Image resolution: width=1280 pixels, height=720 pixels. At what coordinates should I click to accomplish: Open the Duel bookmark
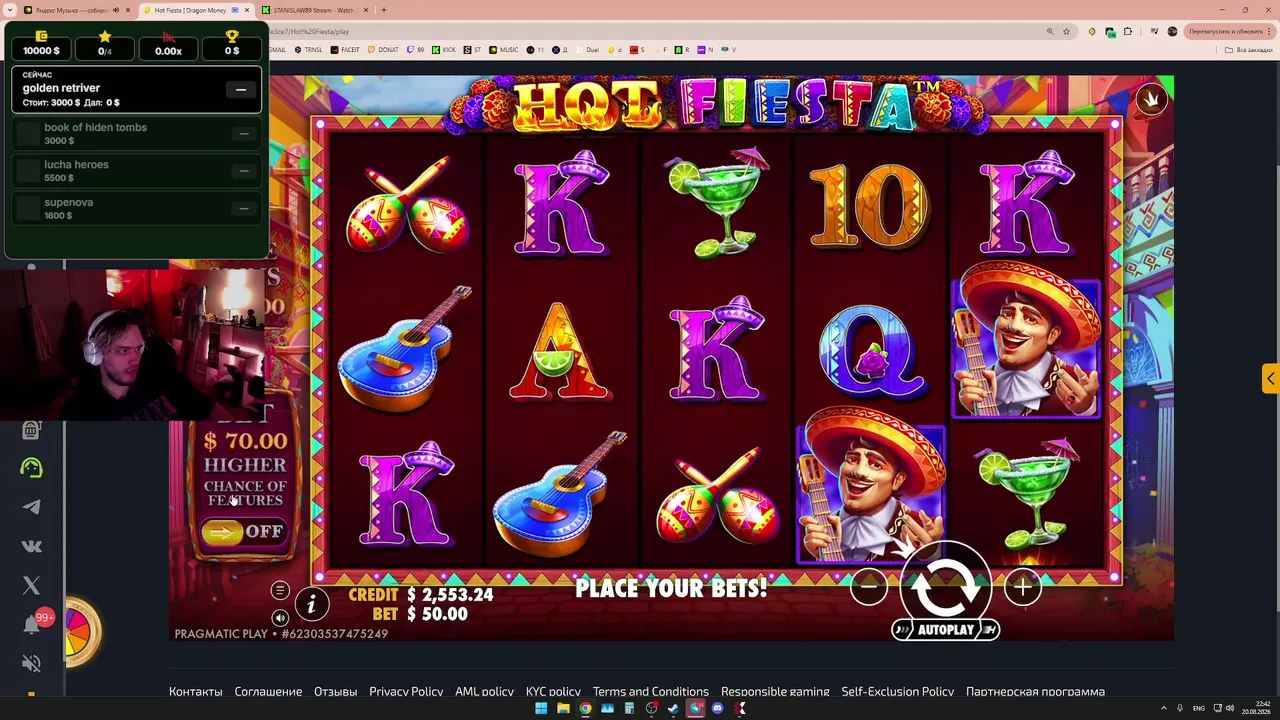click(588, 50)
